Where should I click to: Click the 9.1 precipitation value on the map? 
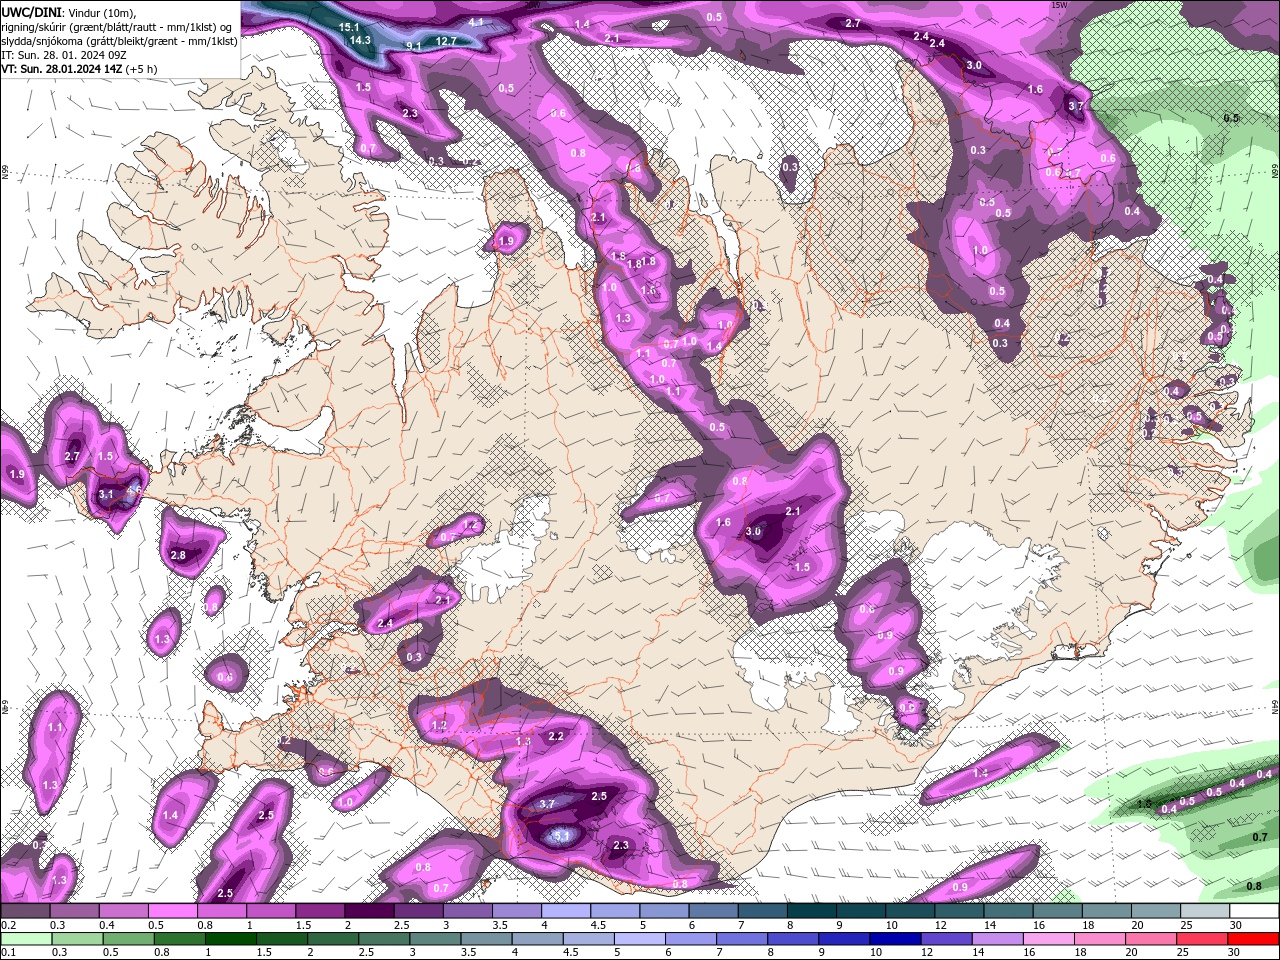(413, 46)
